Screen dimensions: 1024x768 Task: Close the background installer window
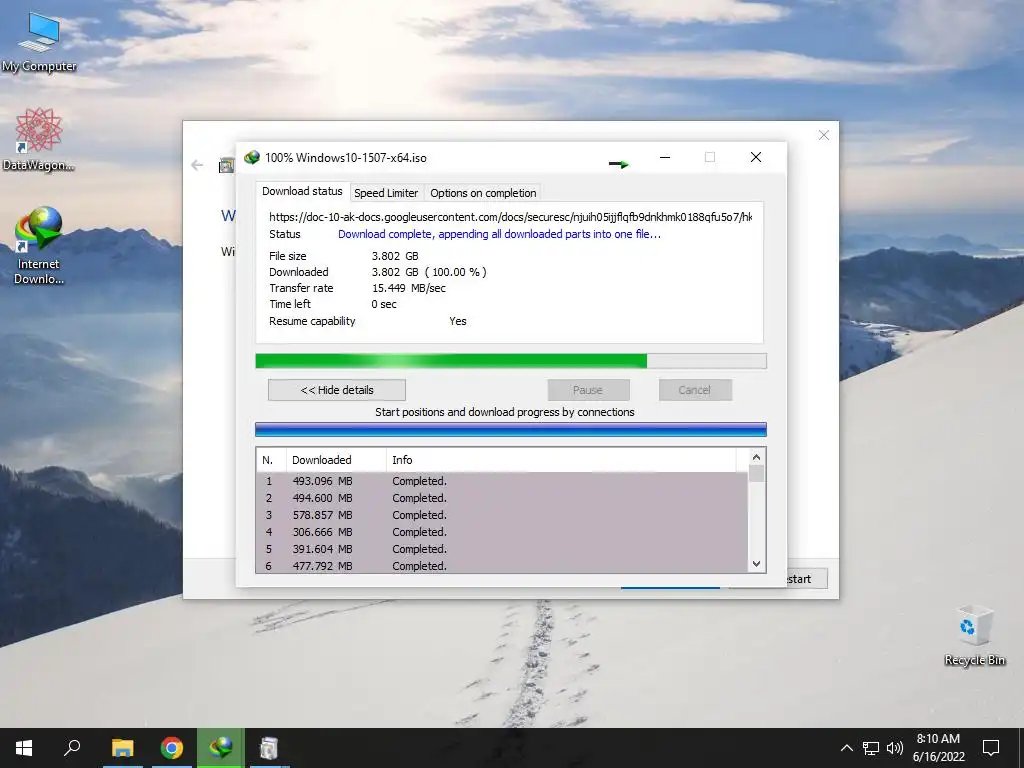[x=824, y=135]
